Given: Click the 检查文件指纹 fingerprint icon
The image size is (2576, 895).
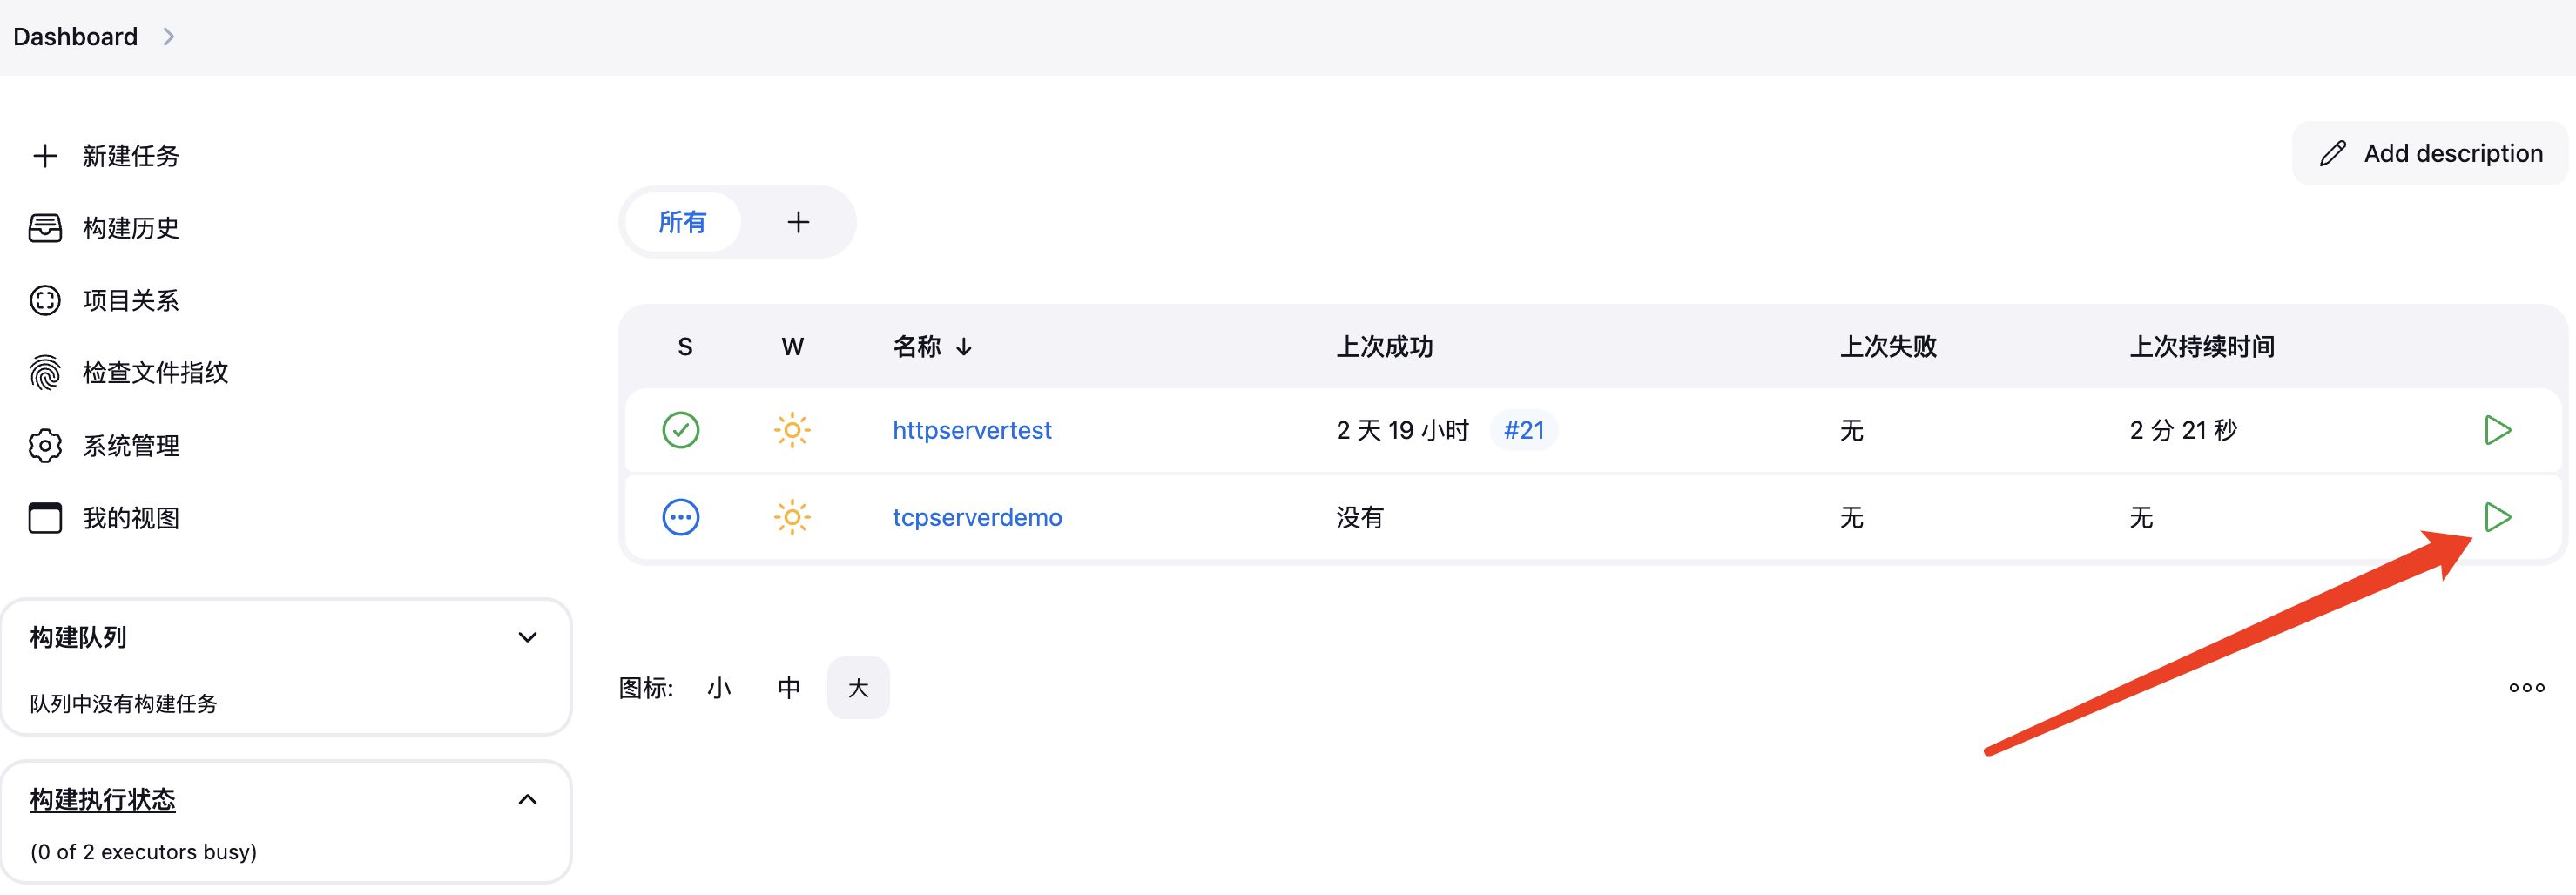Looking at the screenshot, I should pos(45,373).
